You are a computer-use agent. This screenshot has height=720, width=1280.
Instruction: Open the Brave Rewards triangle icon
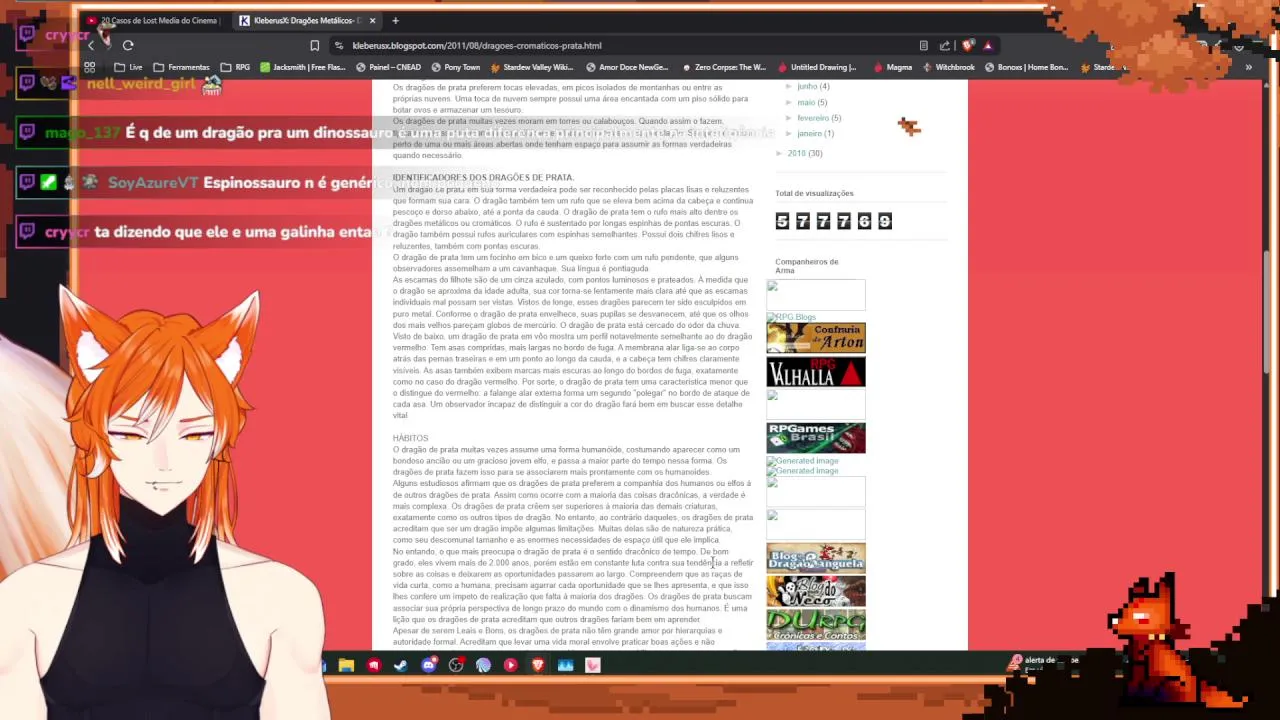pyautogui.click(x=987, y=45)
